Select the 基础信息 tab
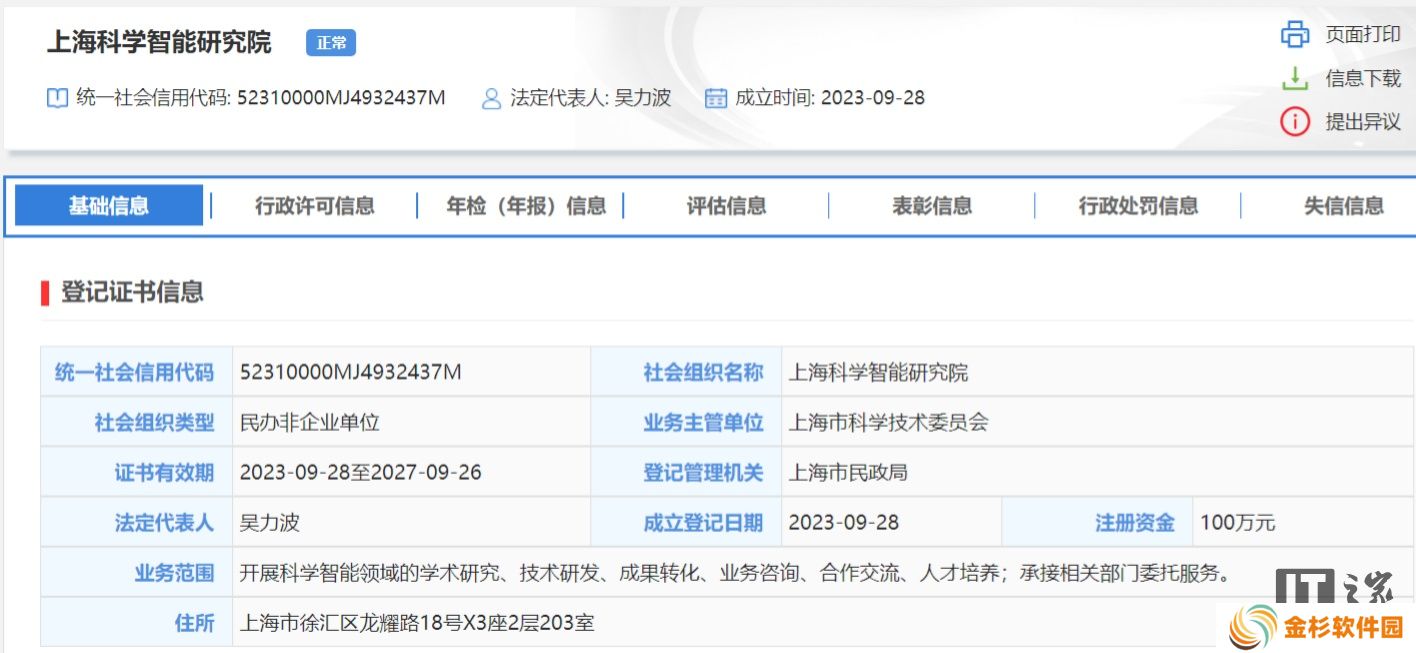This screenshot has height=653, width=1416. point(109,206)
